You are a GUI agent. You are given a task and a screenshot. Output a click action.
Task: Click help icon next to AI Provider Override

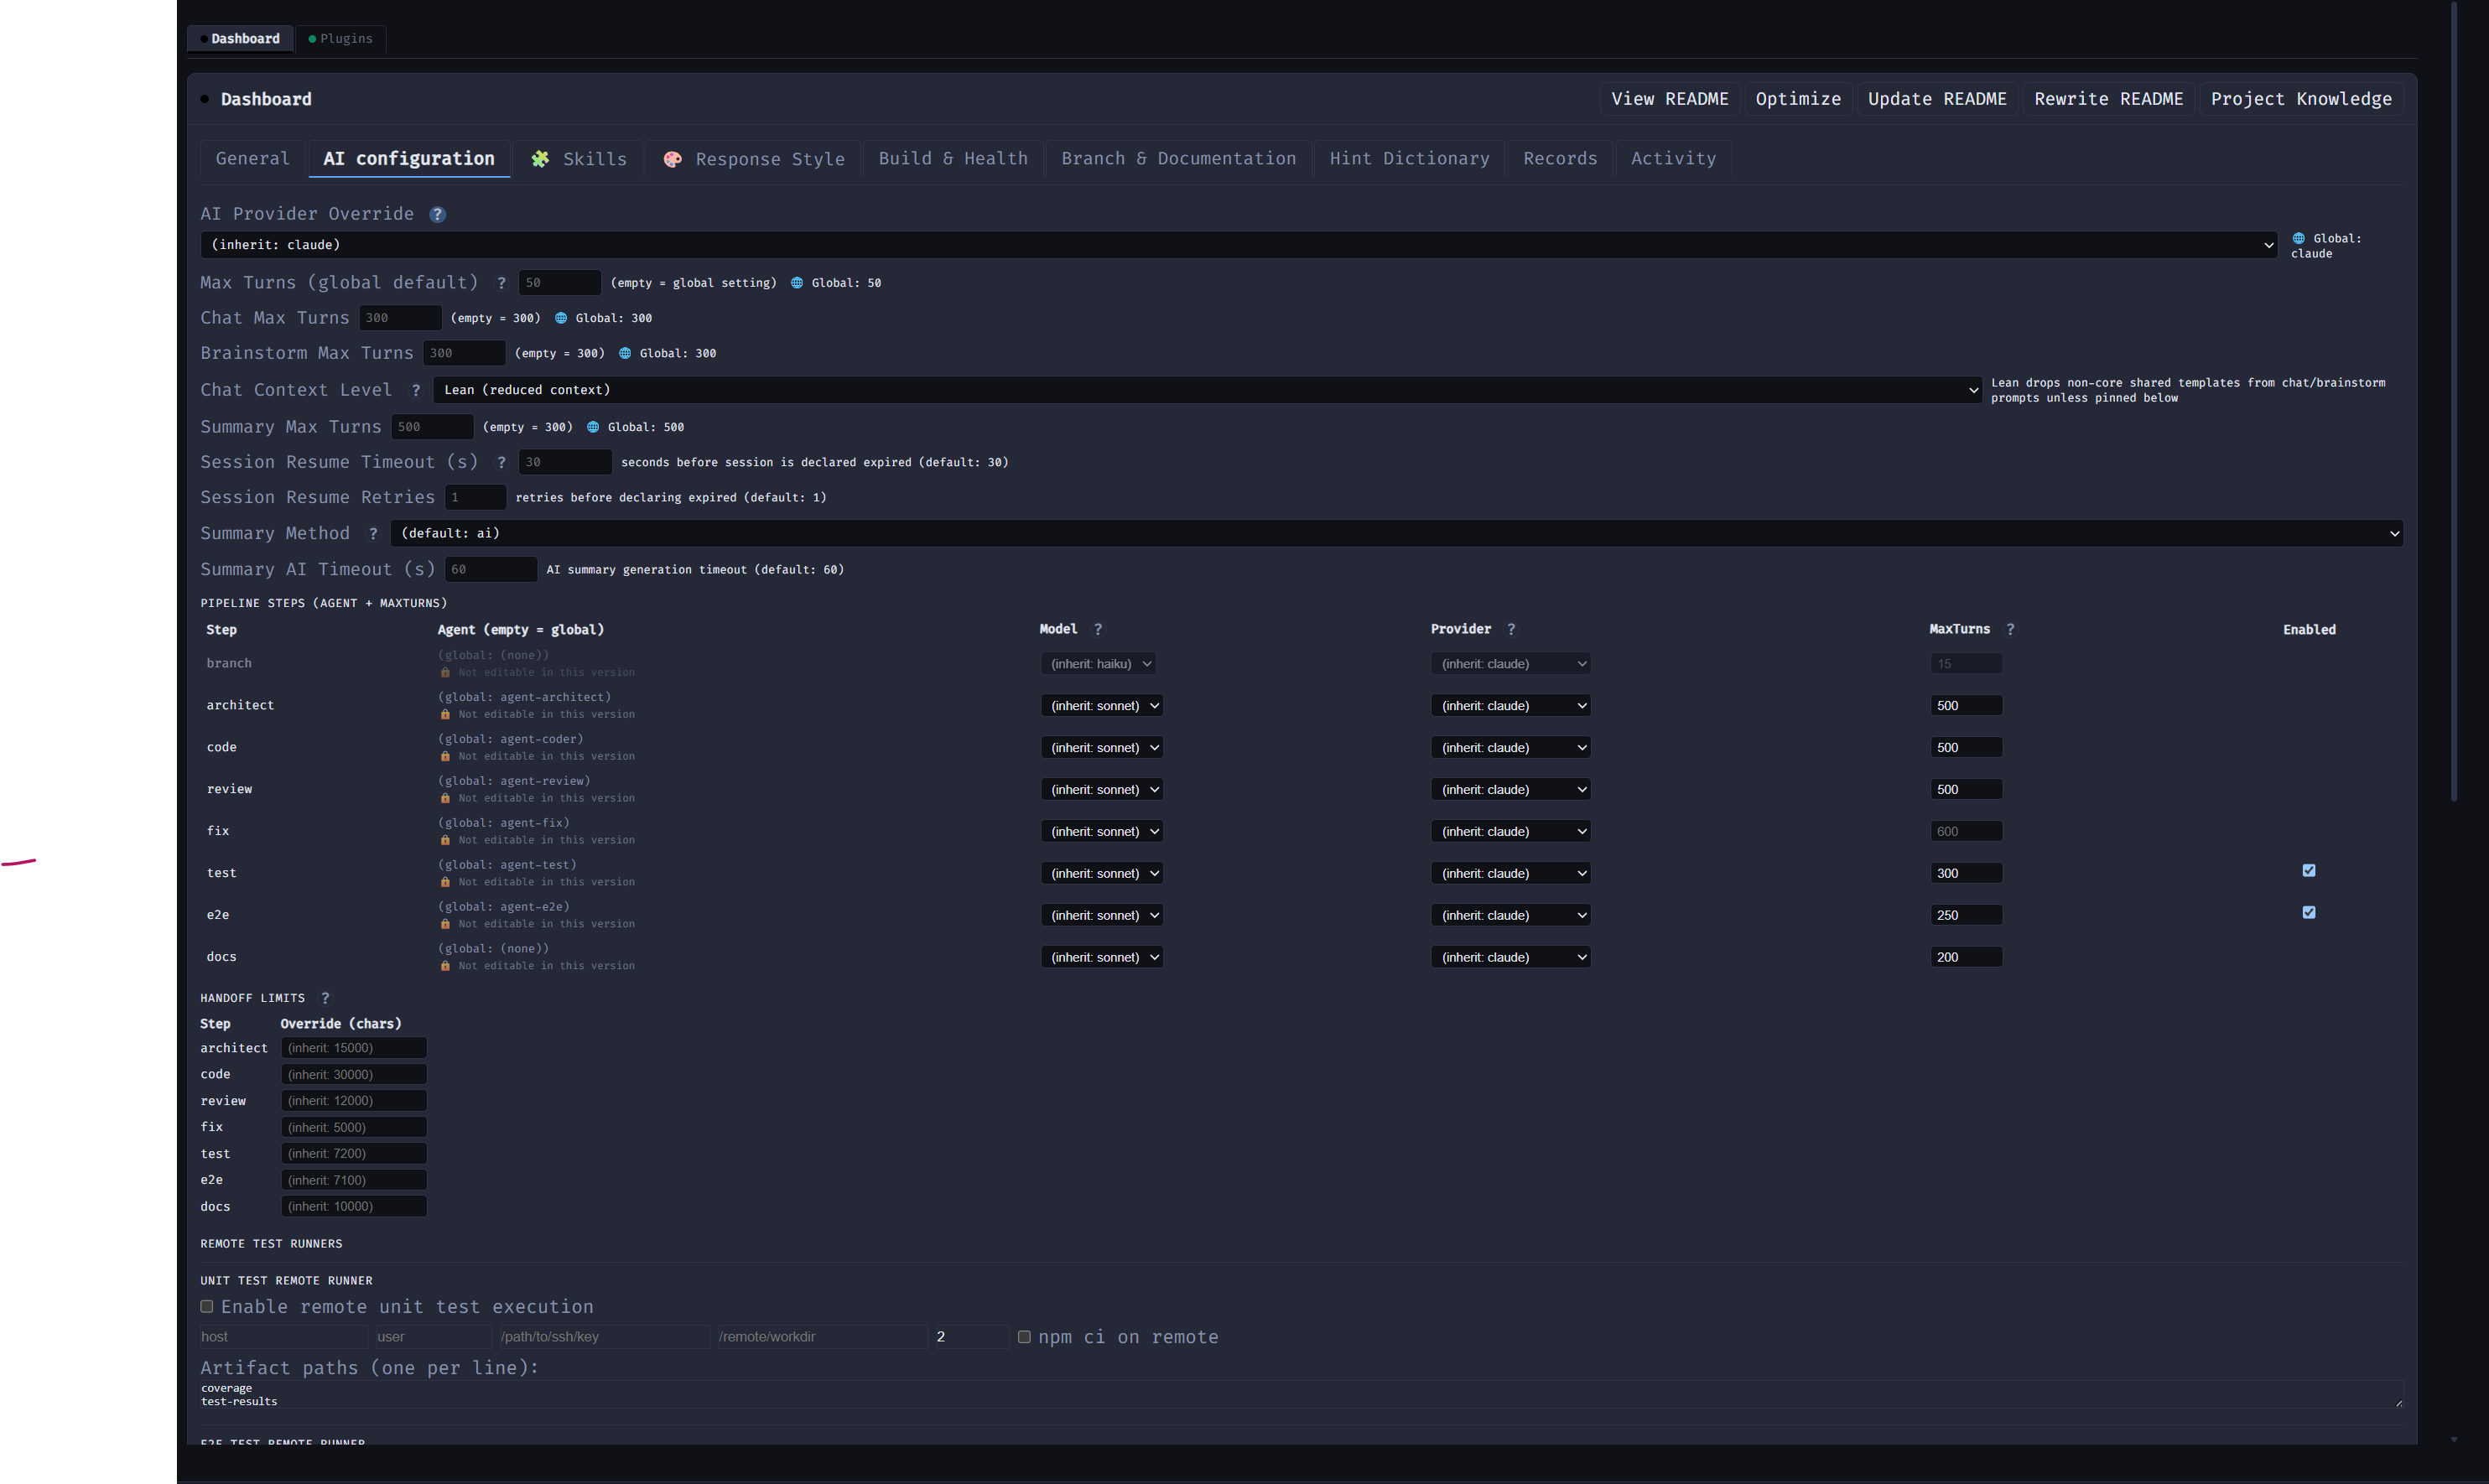pos(437,214)
